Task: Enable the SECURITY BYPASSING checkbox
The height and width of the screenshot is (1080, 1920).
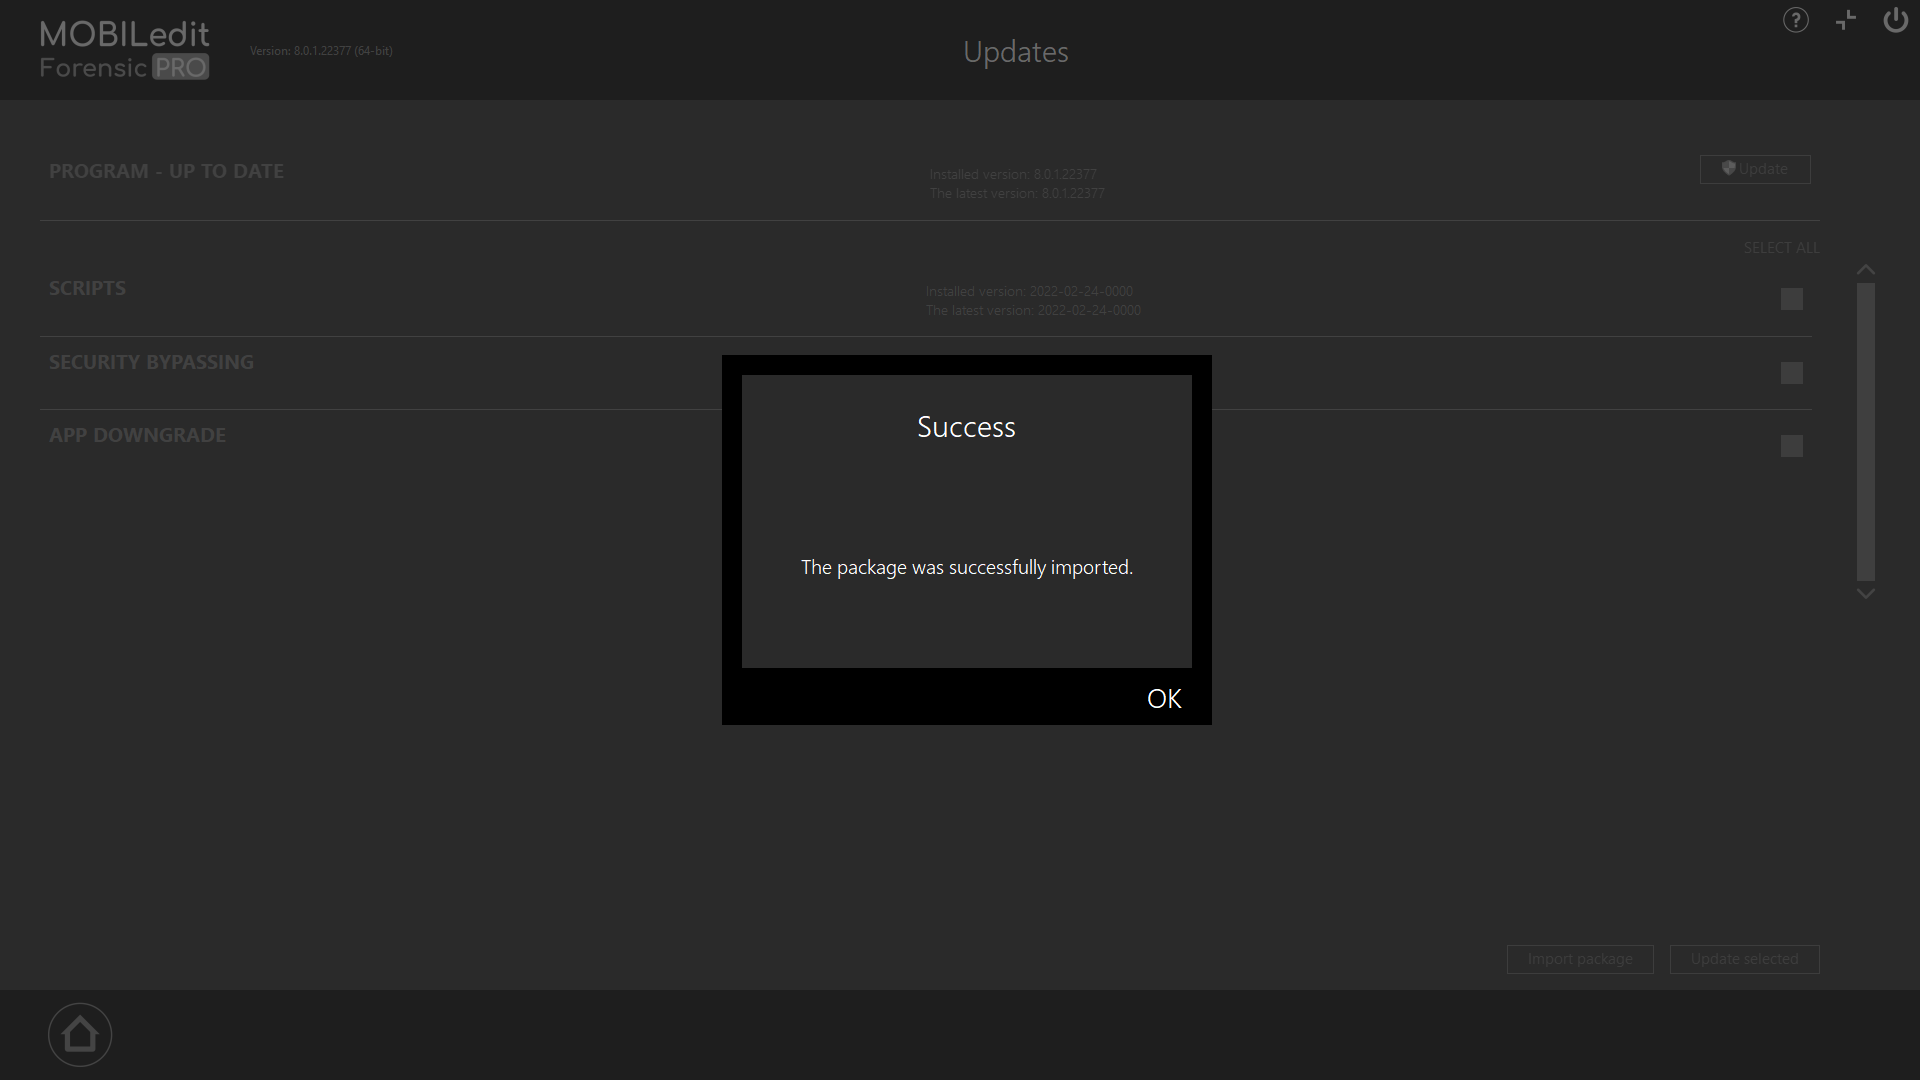Action: pos(1791,372)
